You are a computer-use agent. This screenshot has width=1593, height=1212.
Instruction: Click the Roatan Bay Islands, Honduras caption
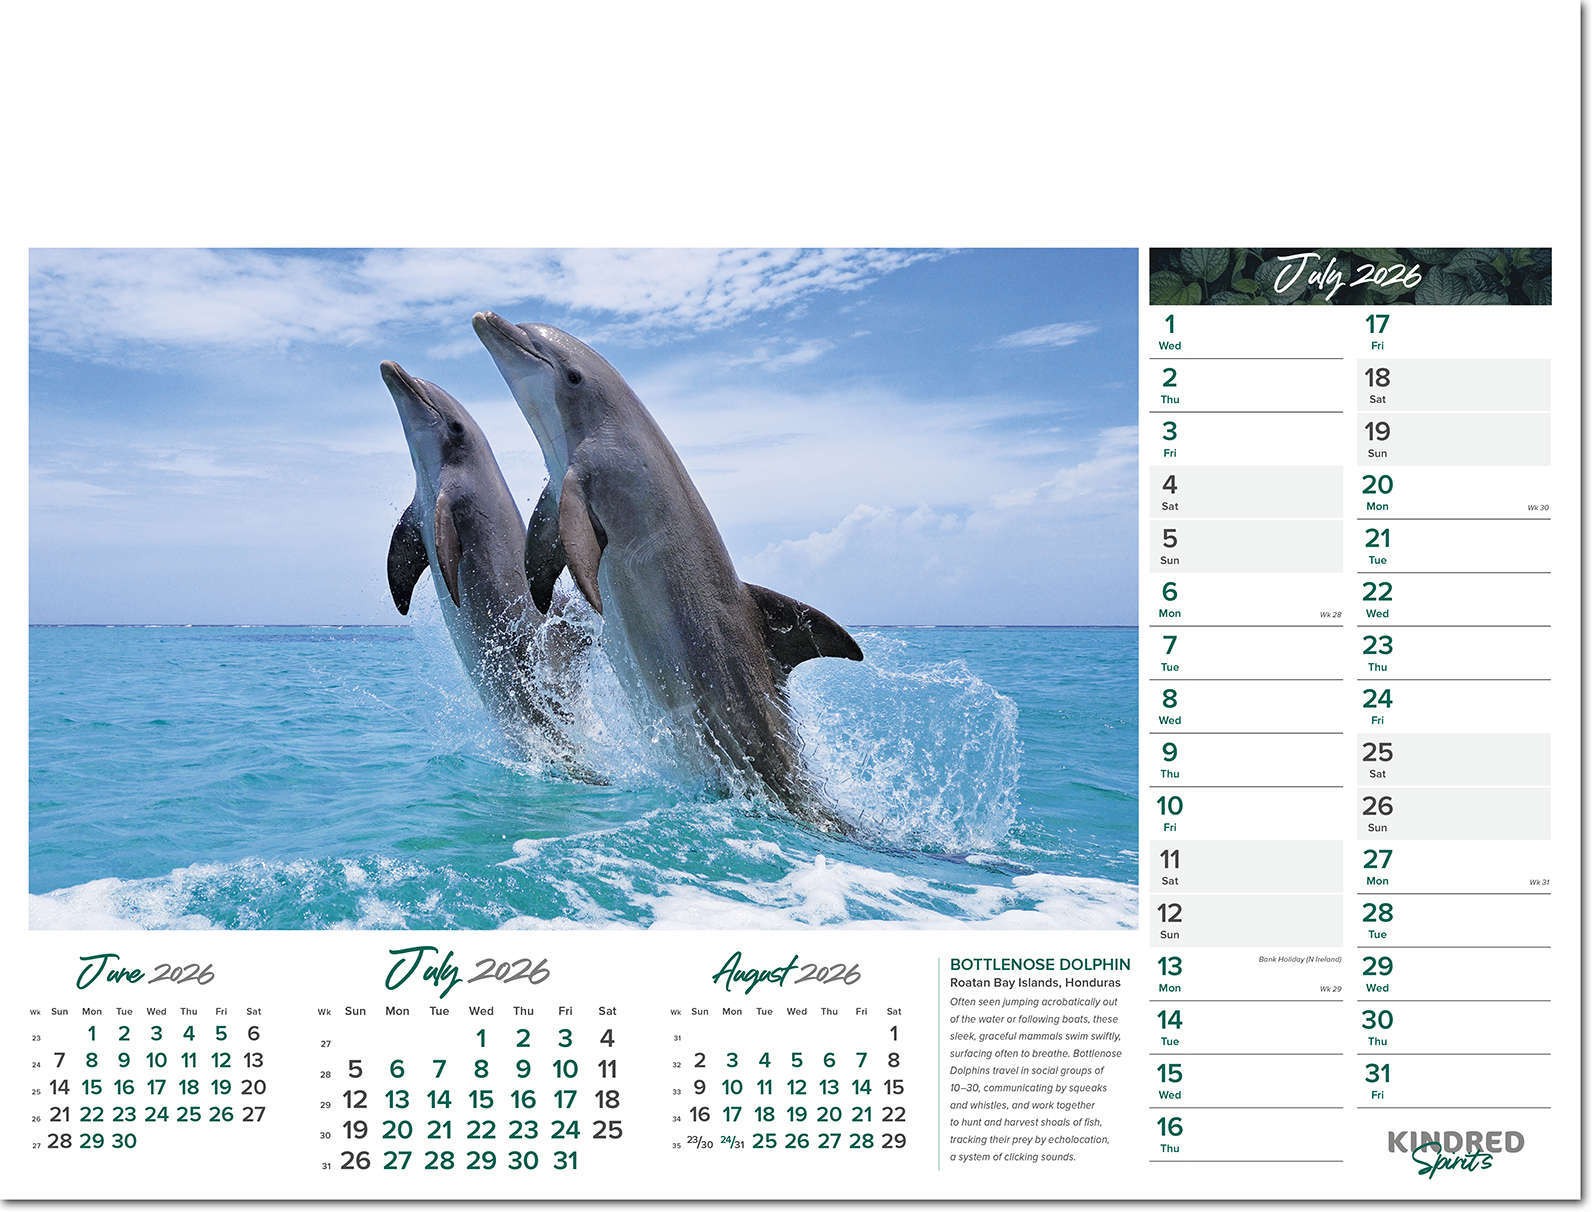point(1034,983)
